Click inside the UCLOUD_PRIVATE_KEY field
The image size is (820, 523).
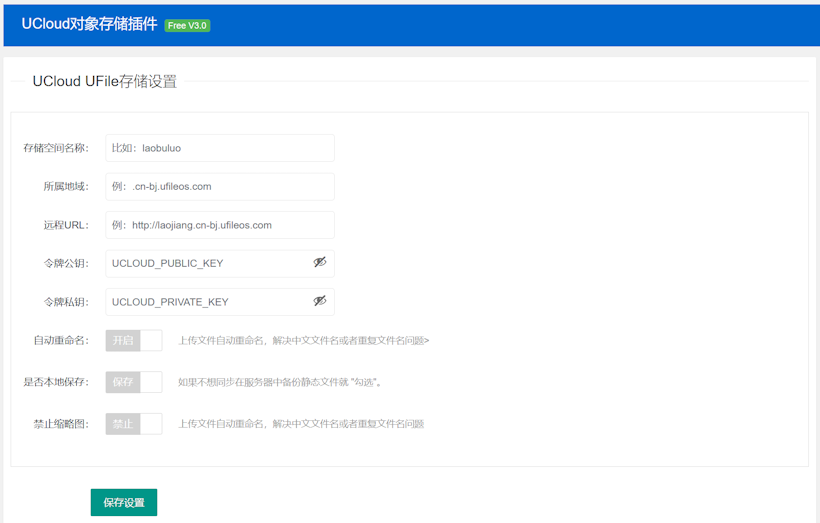[208, 302]
